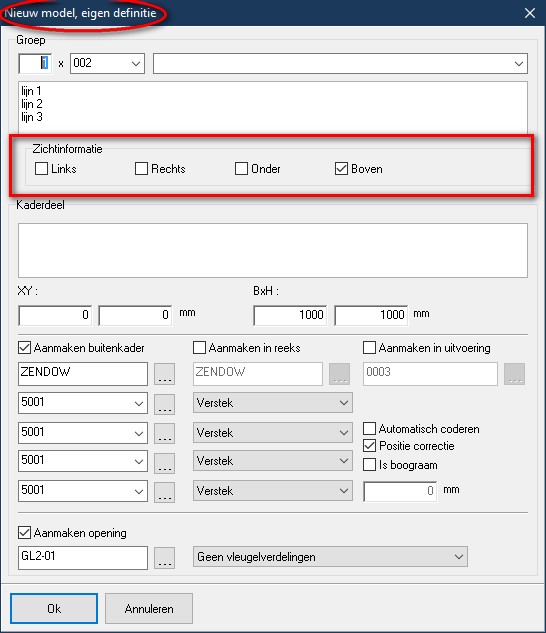Viewport: 546px width, 633px height.
Task: Click browse button beside GL2-01 opening field
Action: [x=164, y=558]
